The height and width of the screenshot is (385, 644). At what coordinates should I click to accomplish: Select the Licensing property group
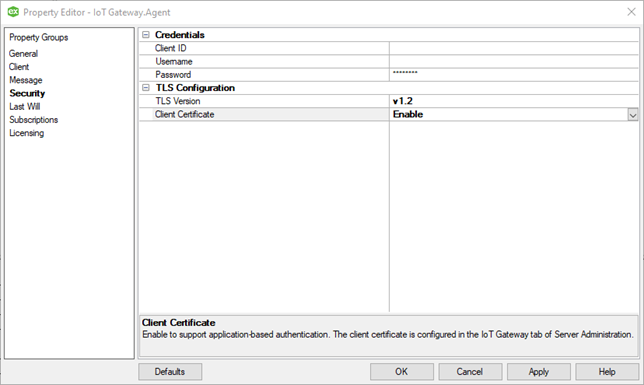click(x=26, y=133)
